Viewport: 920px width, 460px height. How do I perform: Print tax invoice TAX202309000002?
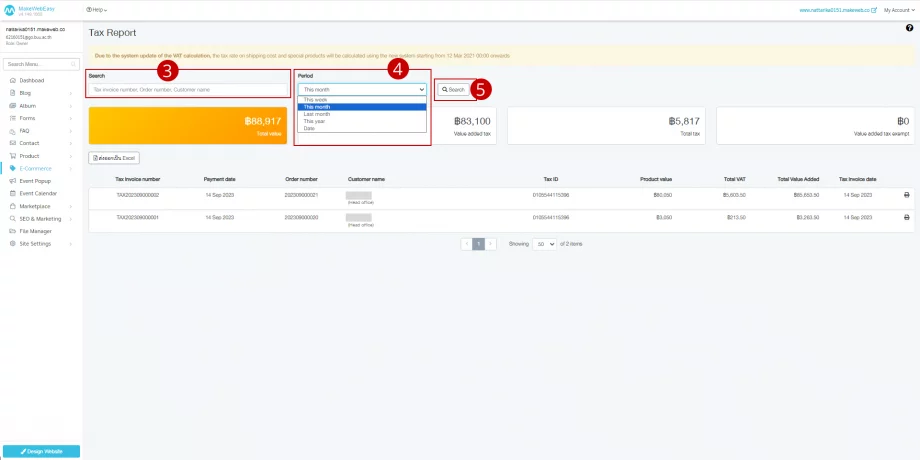point(907,195)
